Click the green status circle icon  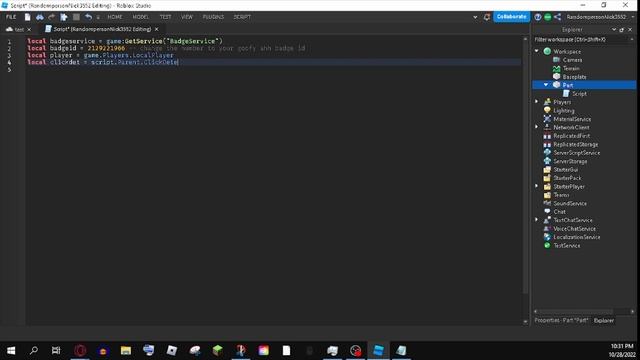[548, 17]
